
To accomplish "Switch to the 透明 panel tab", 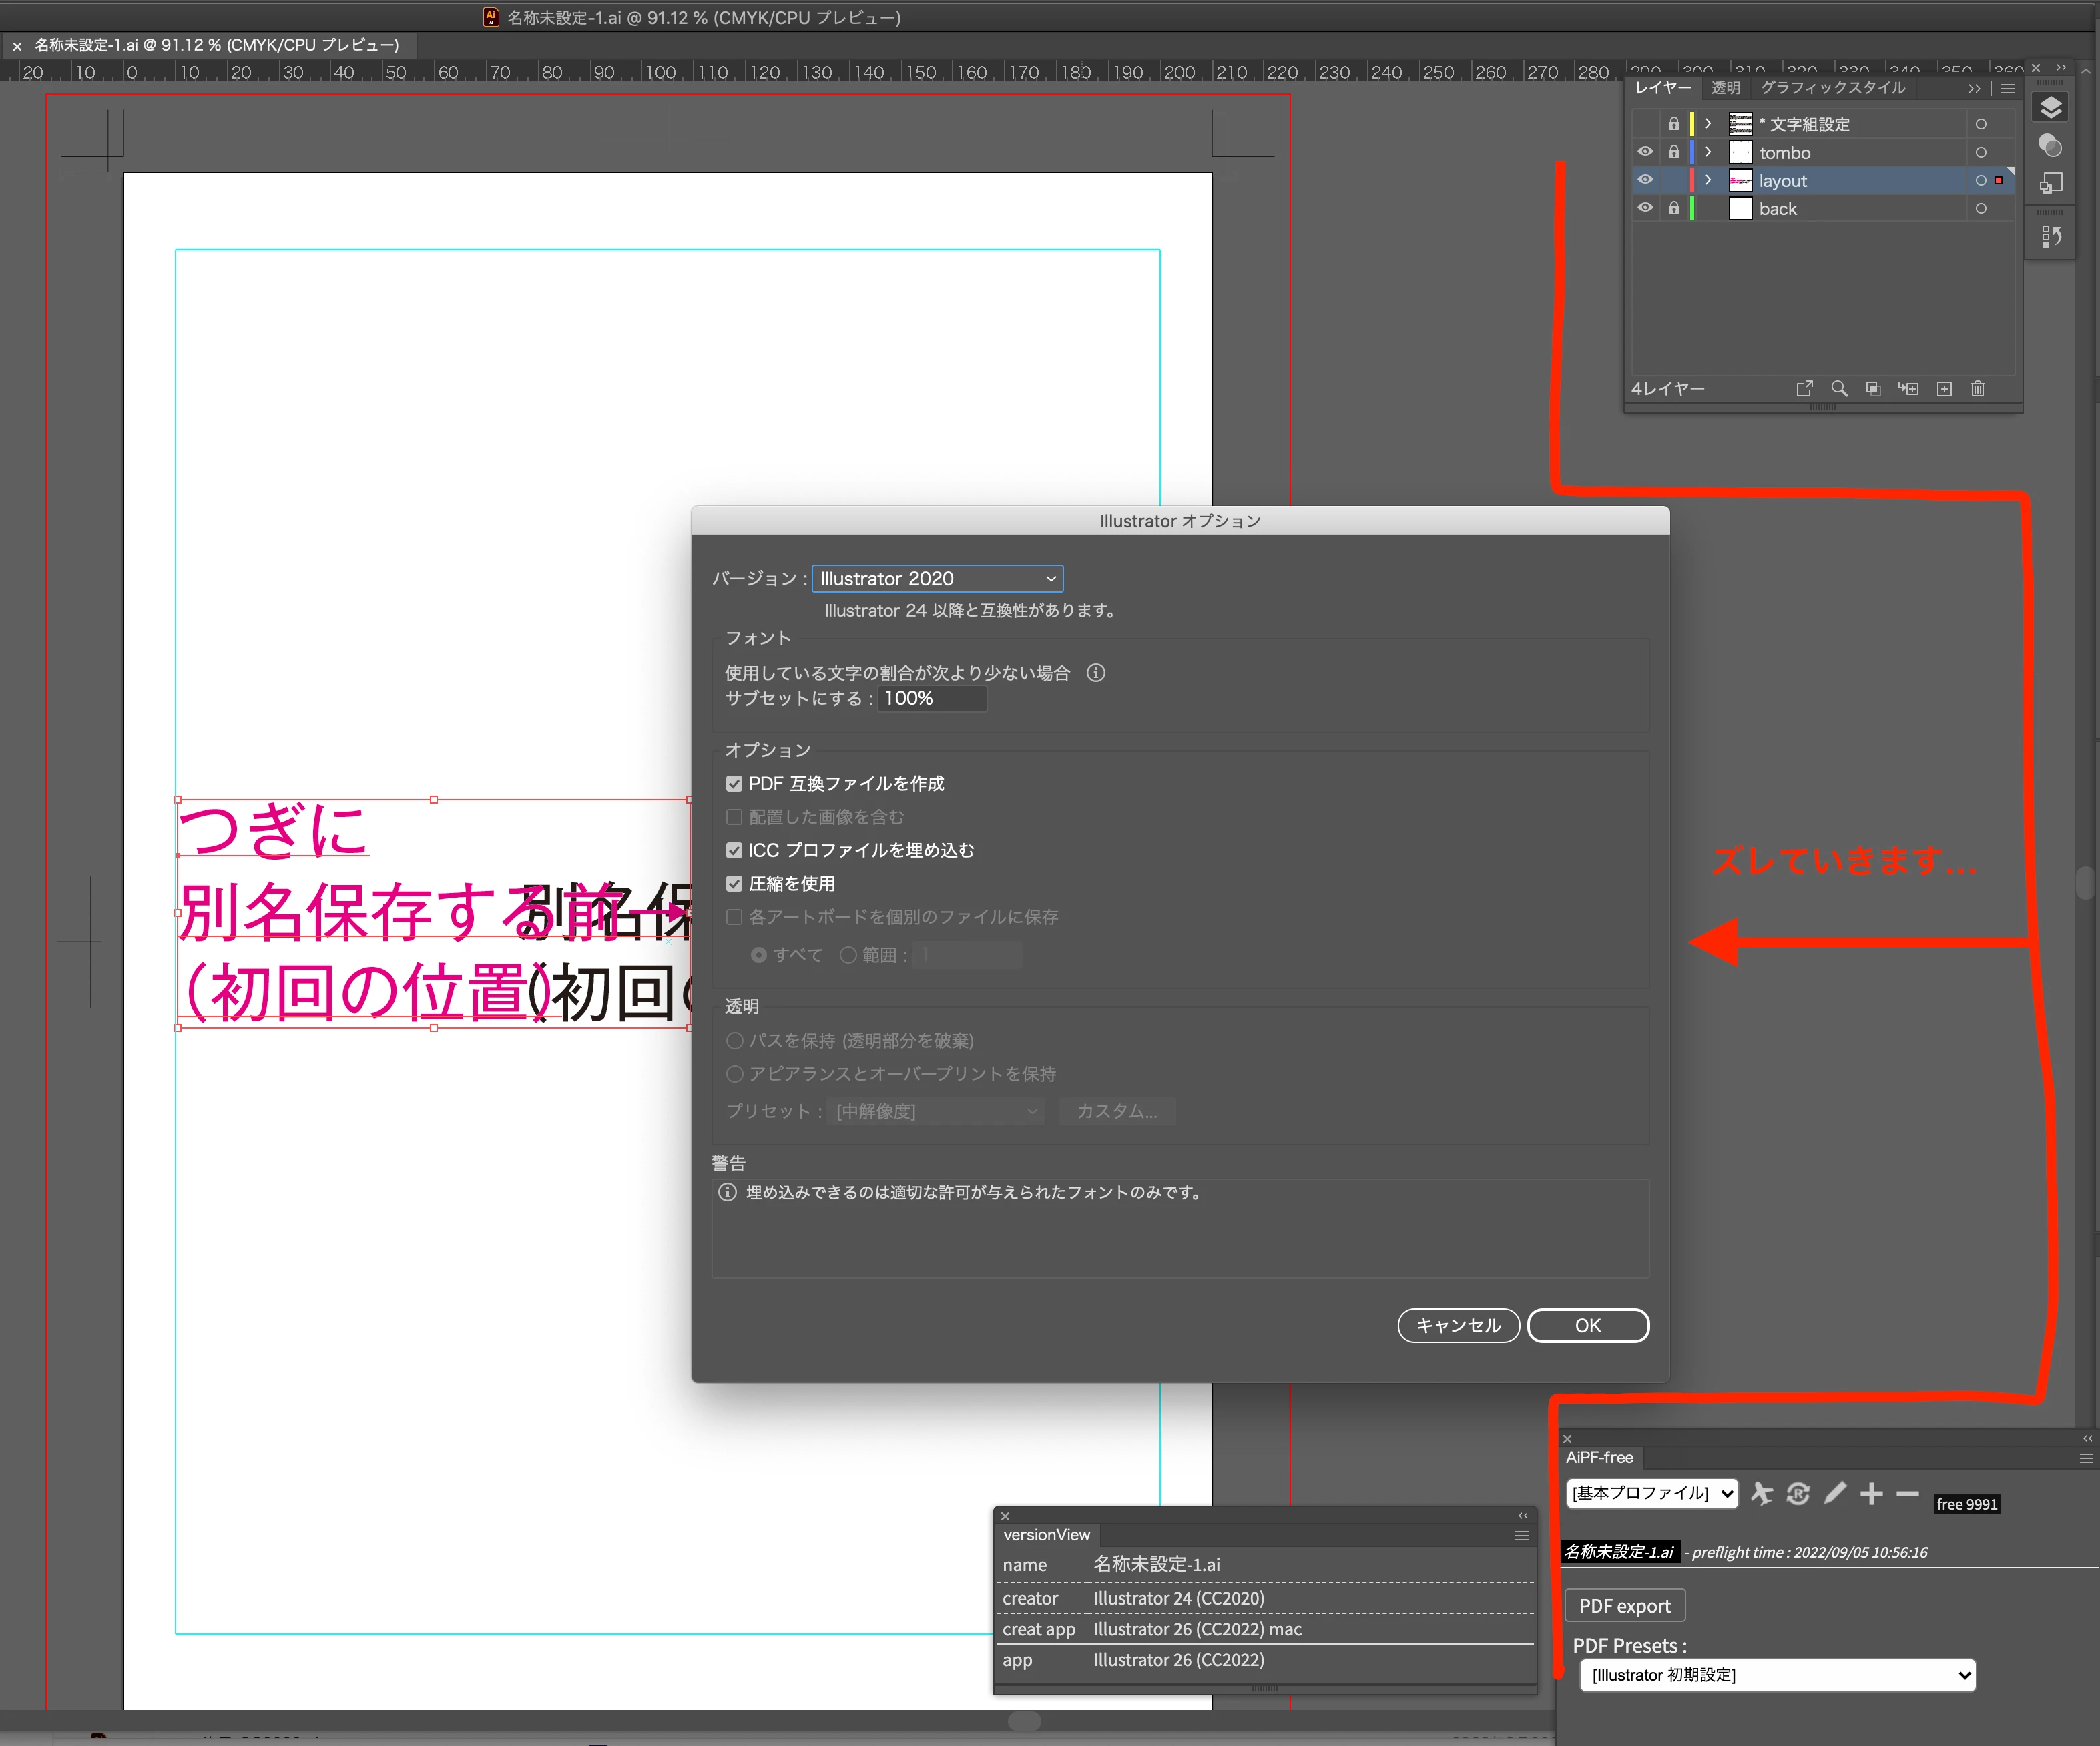I will coord(1725,88).
